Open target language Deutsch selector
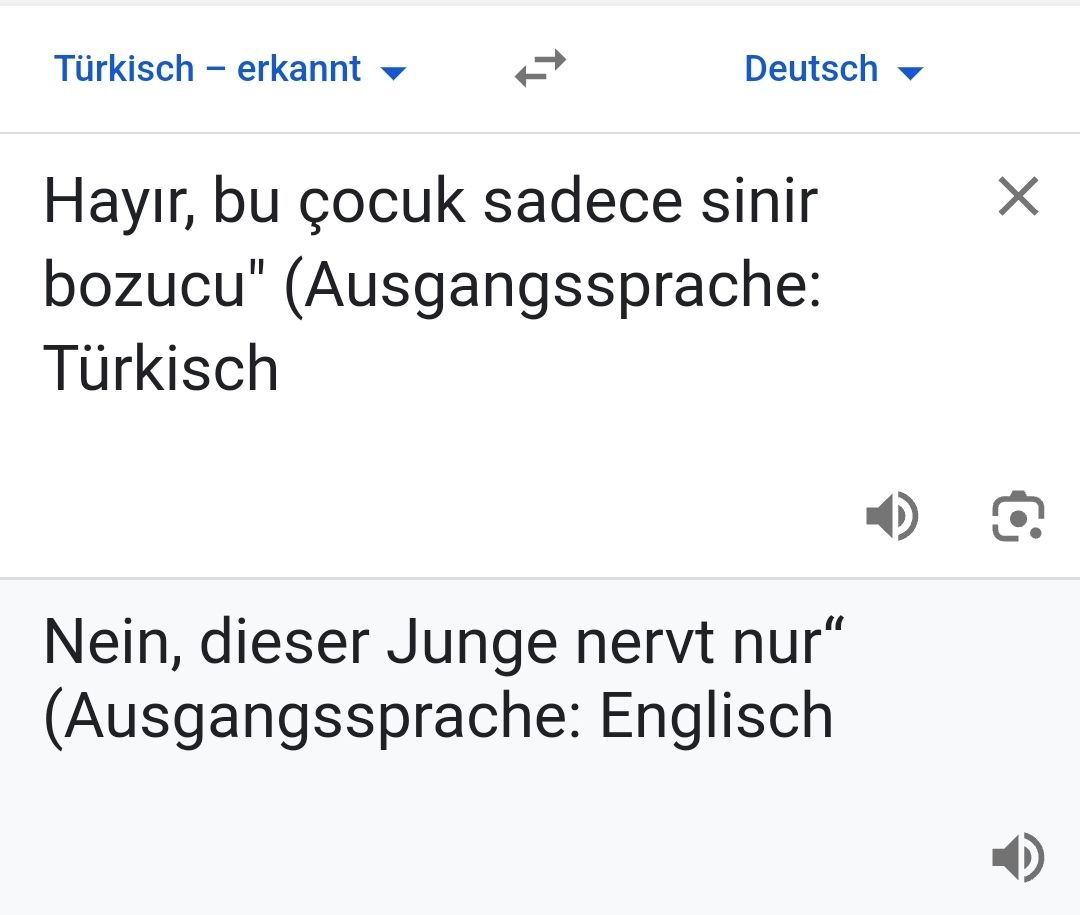This screenshot has height=915, width=1080. [x=811, y=69]
